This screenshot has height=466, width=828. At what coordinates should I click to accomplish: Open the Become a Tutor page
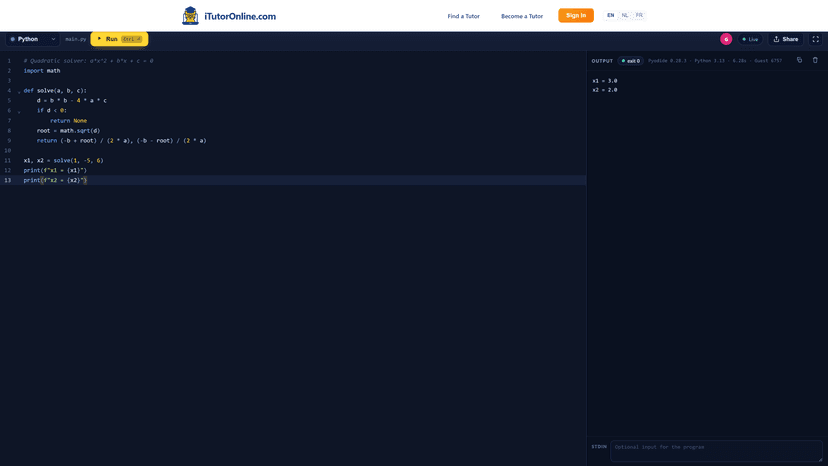pyautogui.click(x=522, y=16)
